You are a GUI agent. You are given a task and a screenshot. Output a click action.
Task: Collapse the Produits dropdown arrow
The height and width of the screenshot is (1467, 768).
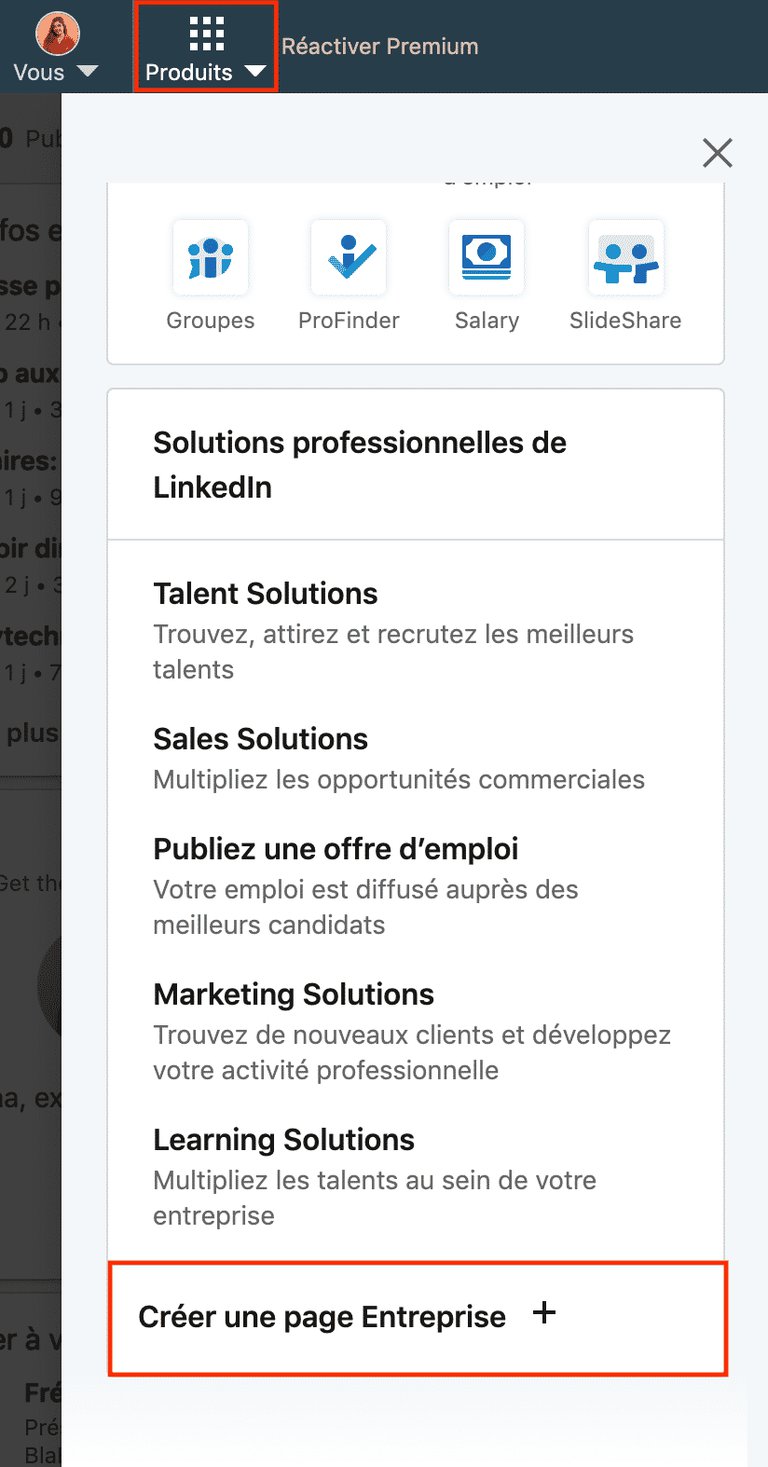coord(255,72)
